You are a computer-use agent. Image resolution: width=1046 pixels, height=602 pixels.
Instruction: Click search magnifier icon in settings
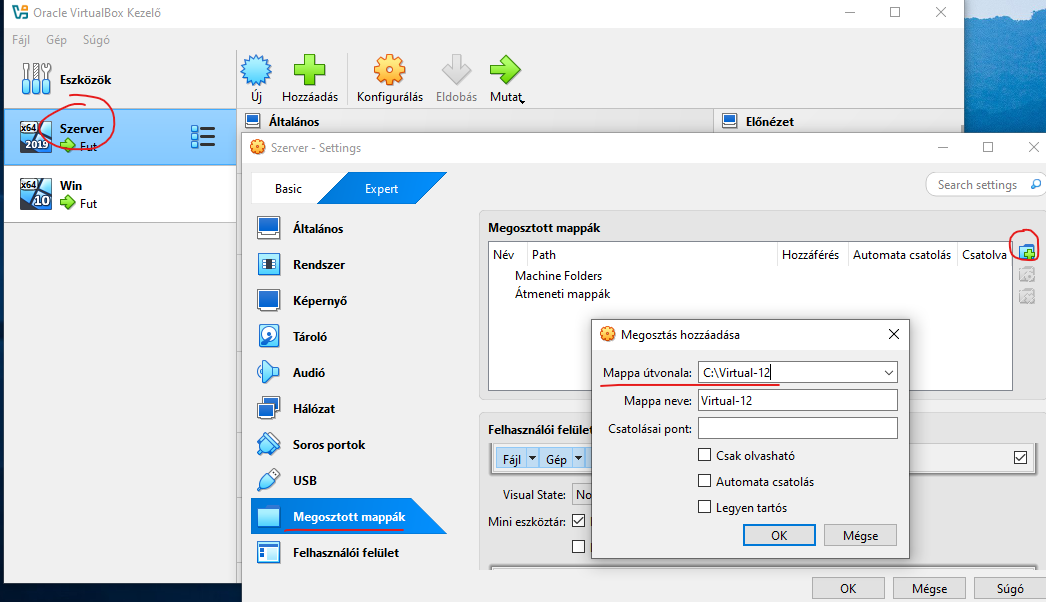point(1035,184)
